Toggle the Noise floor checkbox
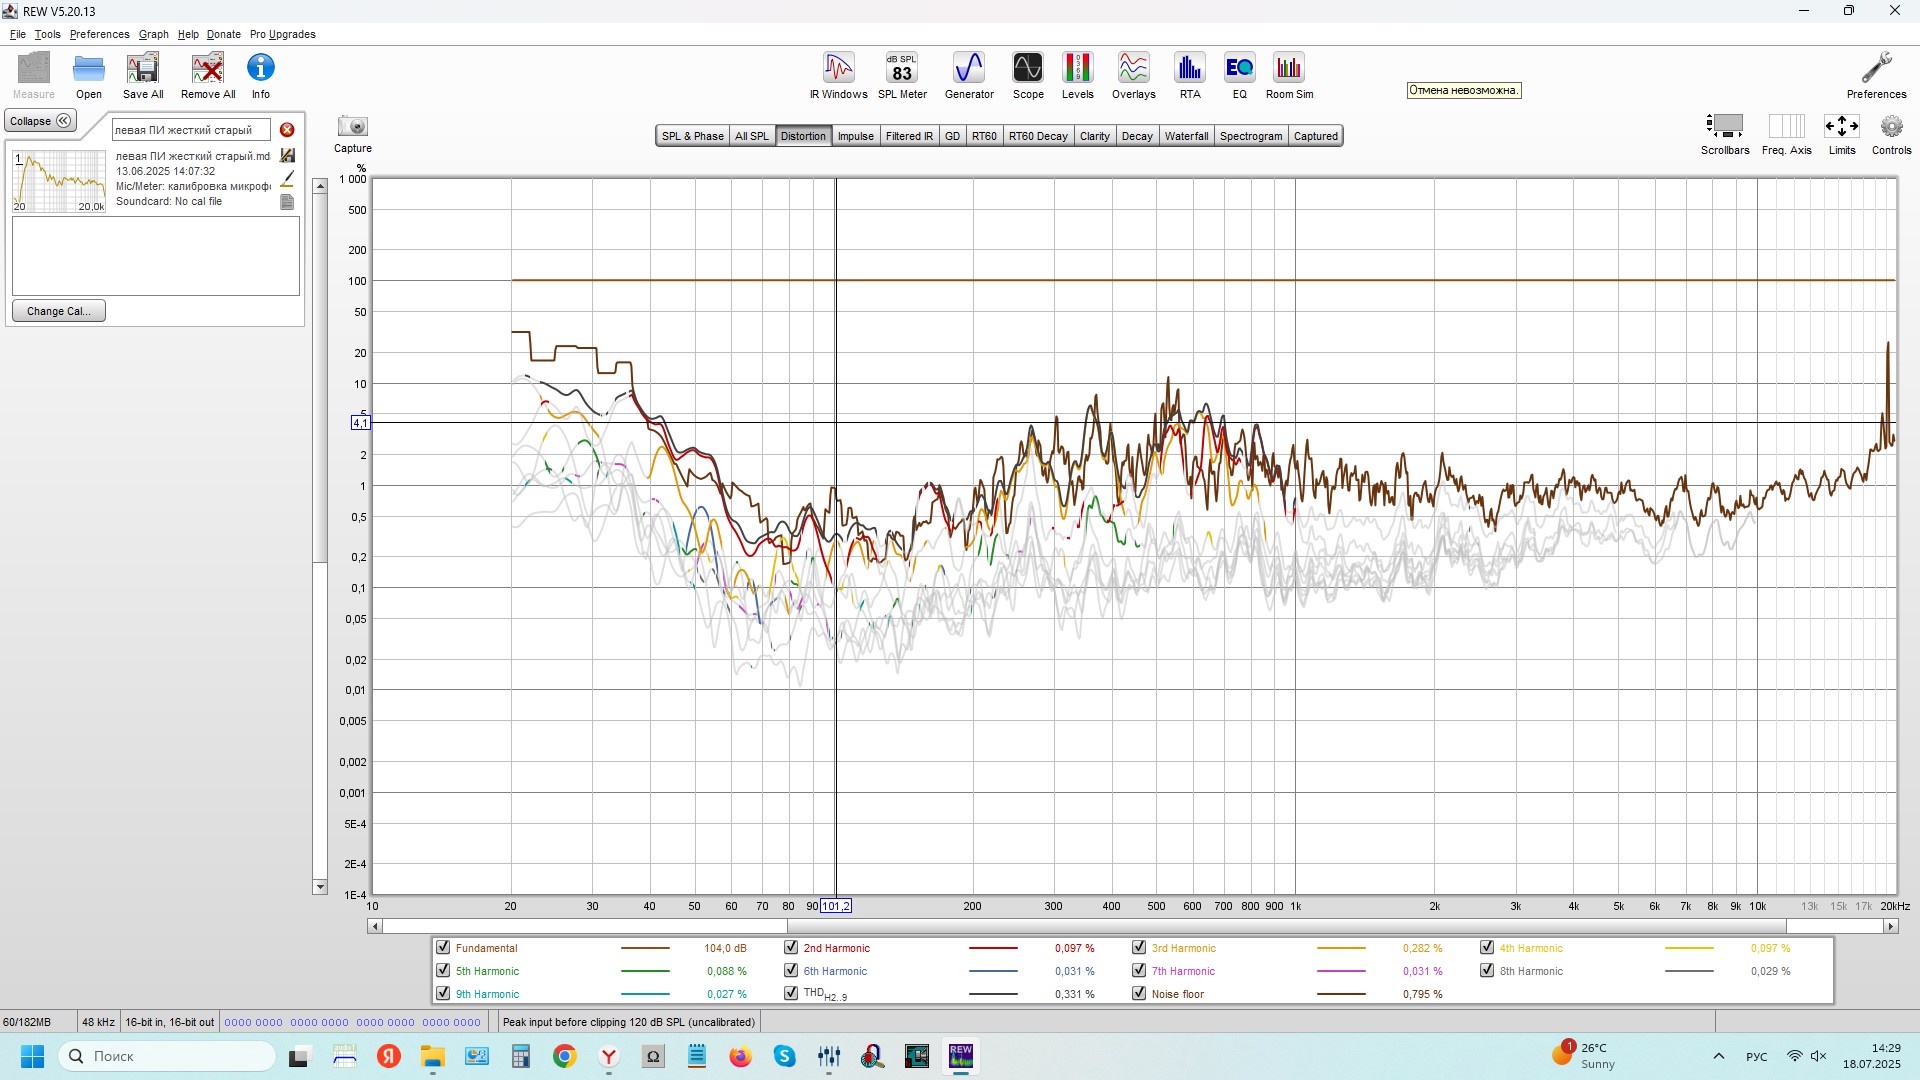Screen dimensions: 1920x1080 coord(1139,994)
